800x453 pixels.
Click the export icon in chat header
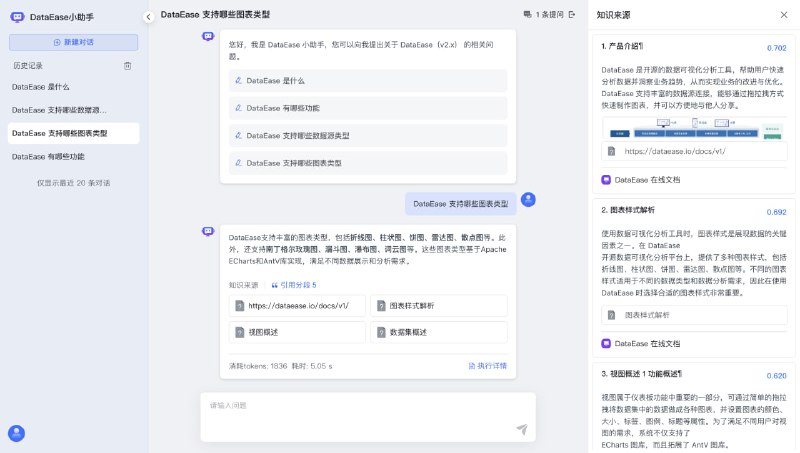click(572, 15)
